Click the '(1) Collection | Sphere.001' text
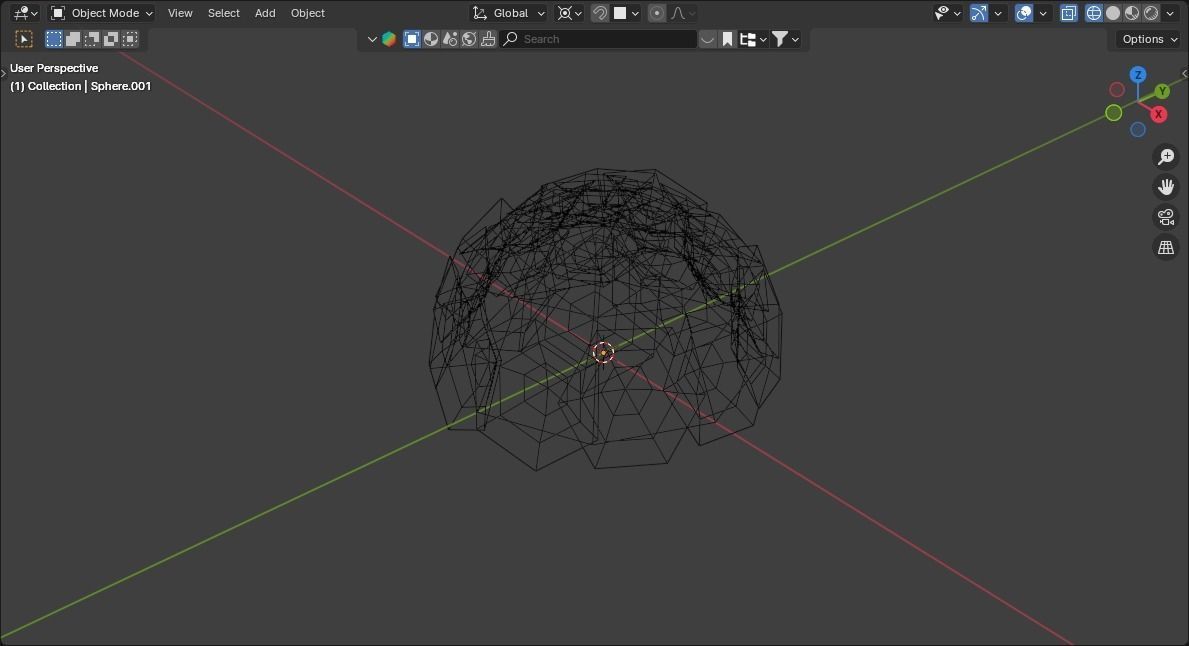The image size is (1189, 646). [80, 86]
